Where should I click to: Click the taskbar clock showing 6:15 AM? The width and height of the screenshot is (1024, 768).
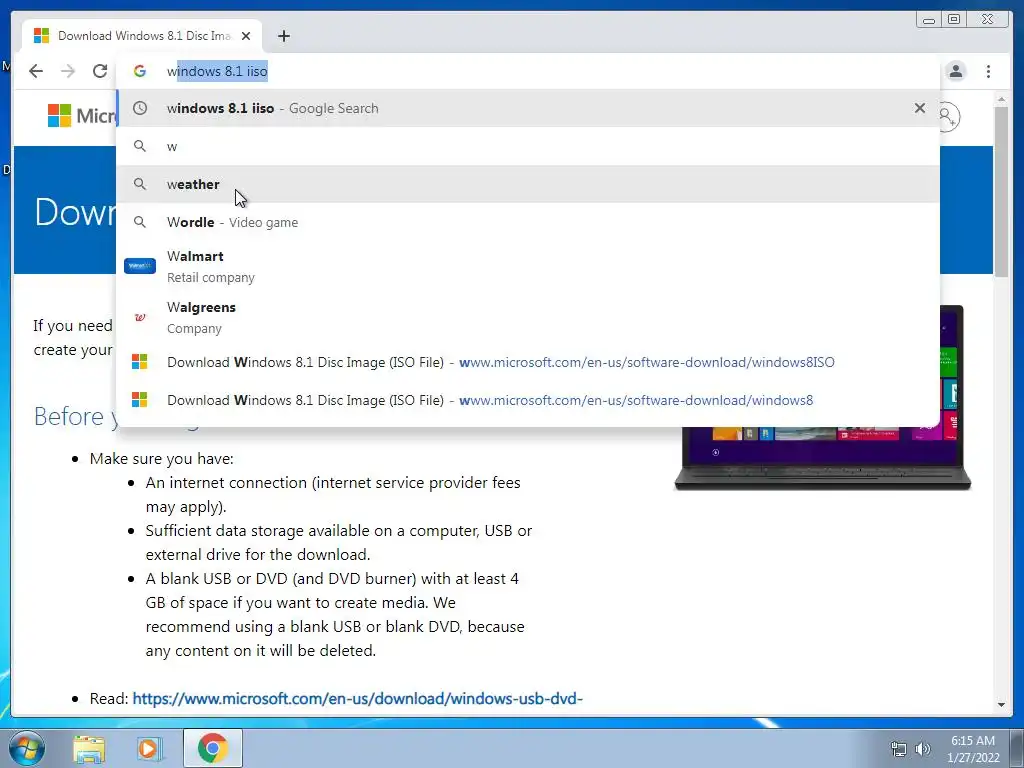pos(973,749)
